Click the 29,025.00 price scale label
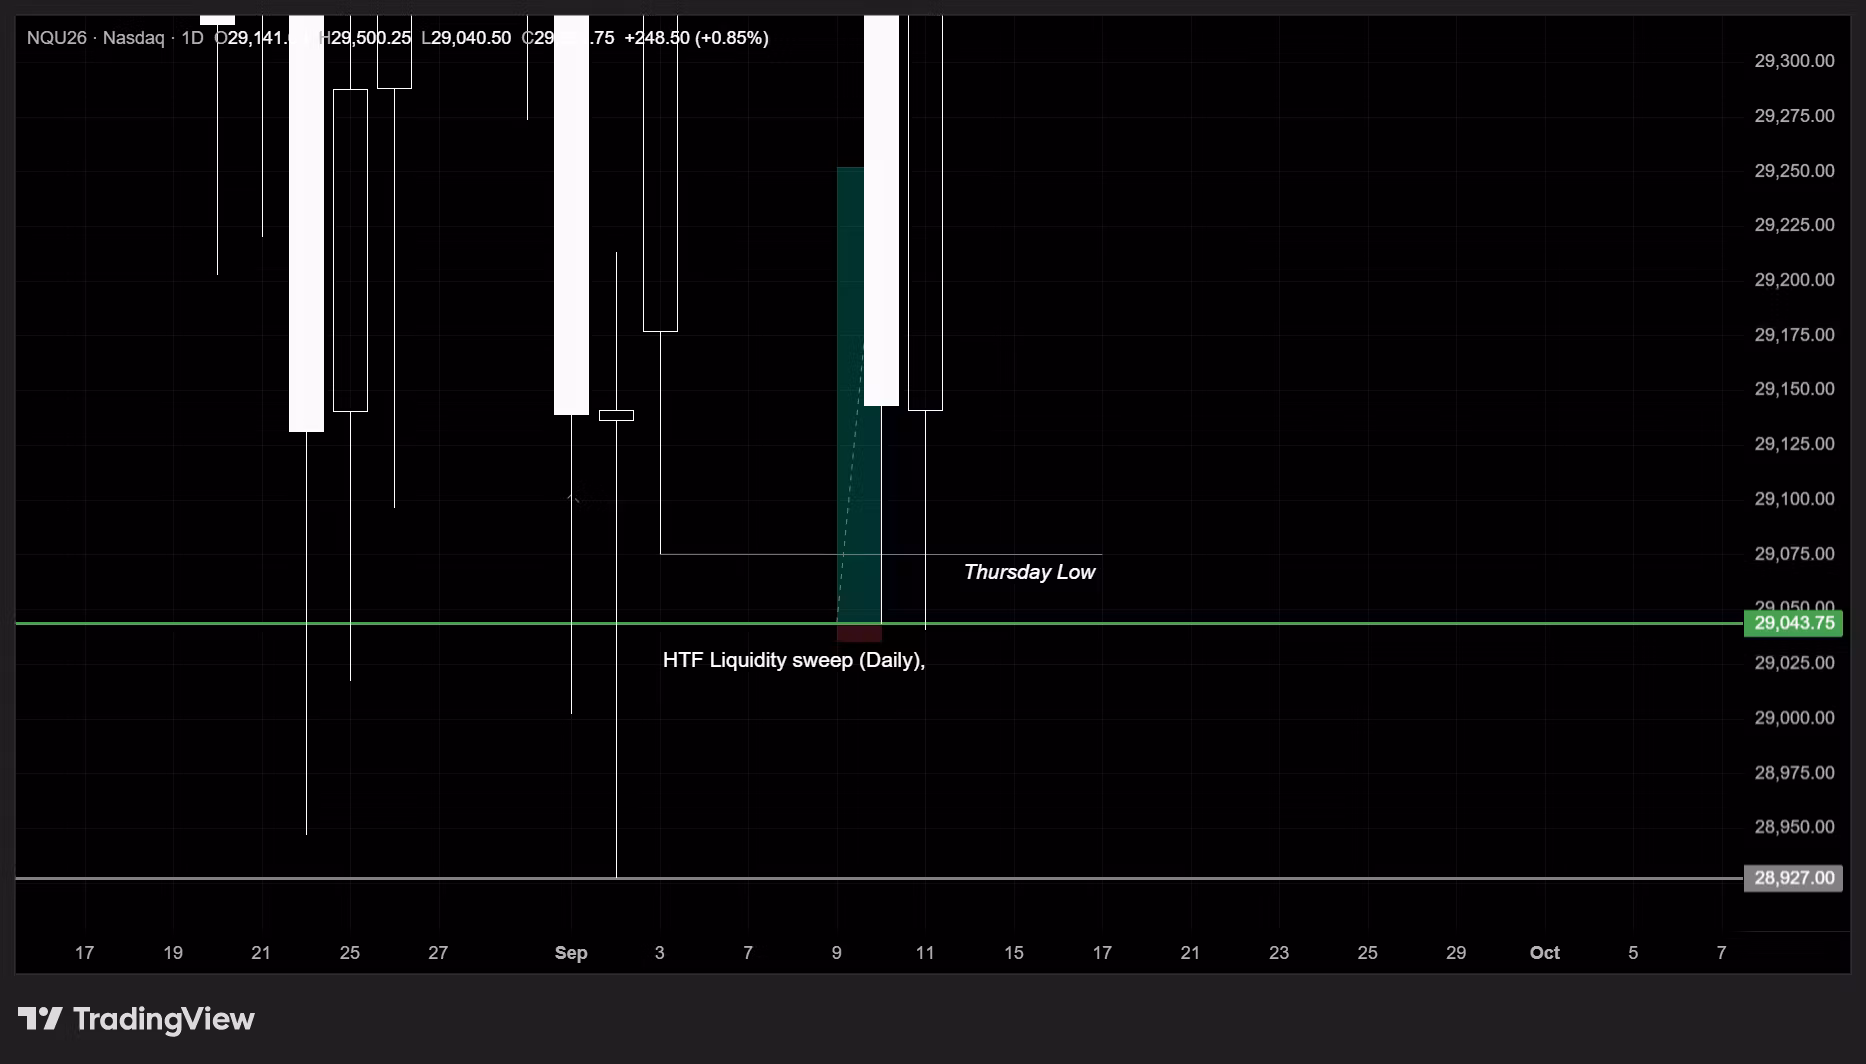The image size is (1866, 1064). pyautogui.click(x=1794, y=663)
